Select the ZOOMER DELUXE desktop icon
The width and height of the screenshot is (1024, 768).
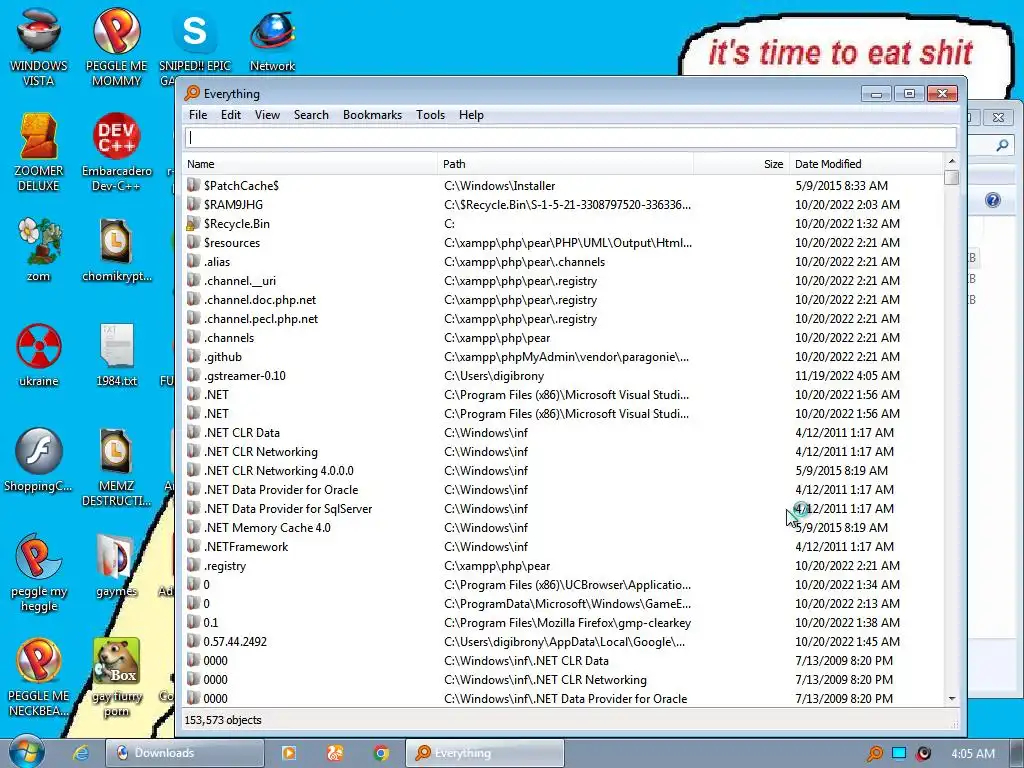click(x=39, y=152)
